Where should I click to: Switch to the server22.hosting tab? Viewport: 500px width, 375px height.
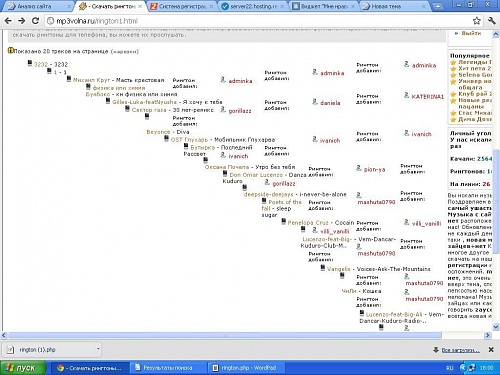[x=253, y=6]
